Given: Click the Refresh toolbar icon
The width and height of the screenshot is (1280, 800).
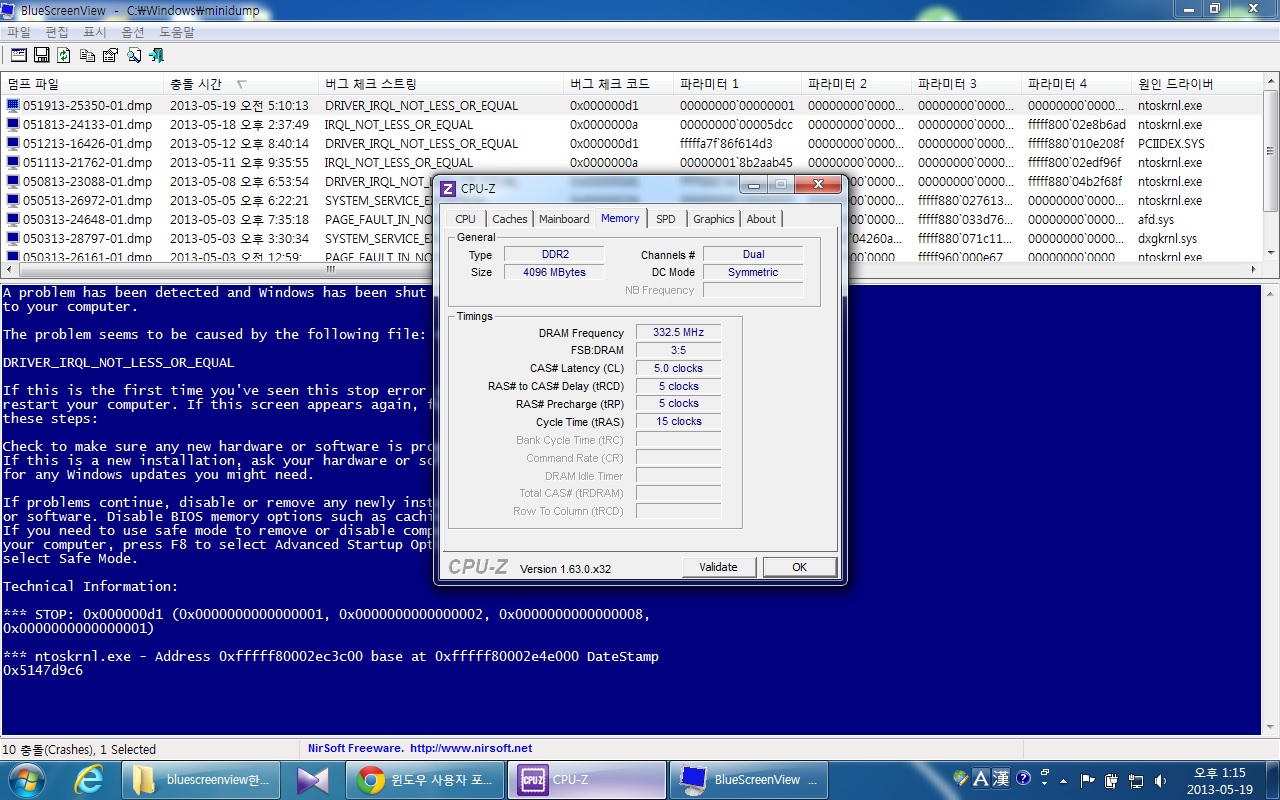Looking at the screenshot, I should coord(64,55).
